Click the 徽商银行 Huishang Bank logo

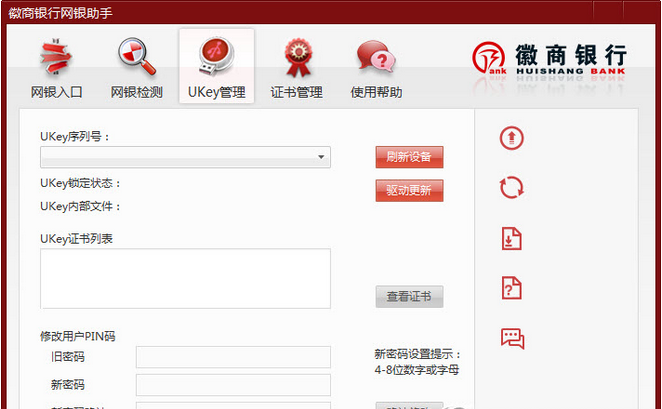pyautogui.click(x=549, y=62)
